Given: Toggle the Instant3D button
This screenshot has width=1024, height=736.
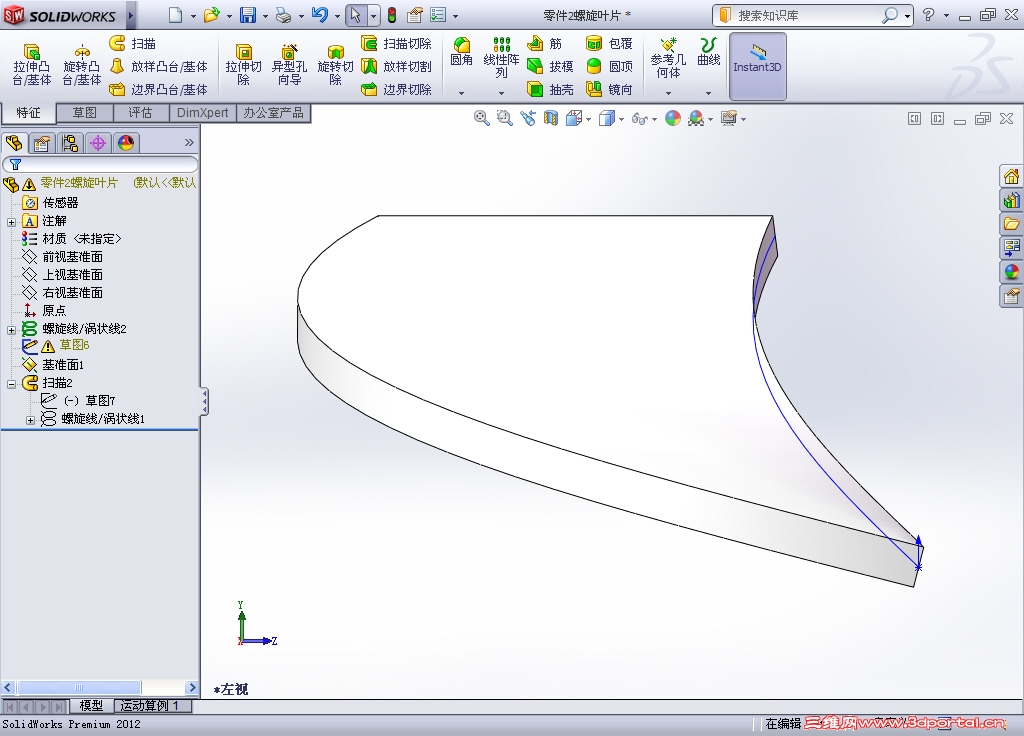Looking at the screenshot, I should (x=757, y=66).
